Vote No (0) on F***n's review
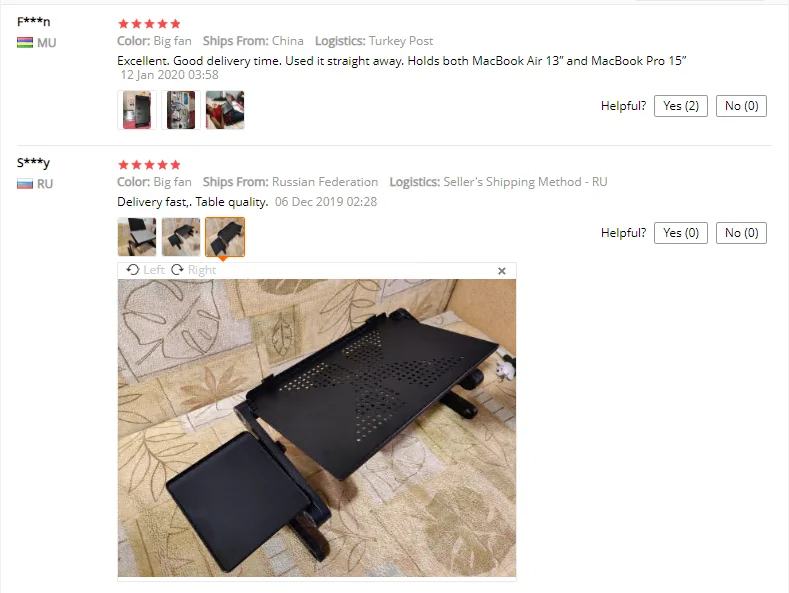This screenshot has width=789, height=593. pos(741,106)
